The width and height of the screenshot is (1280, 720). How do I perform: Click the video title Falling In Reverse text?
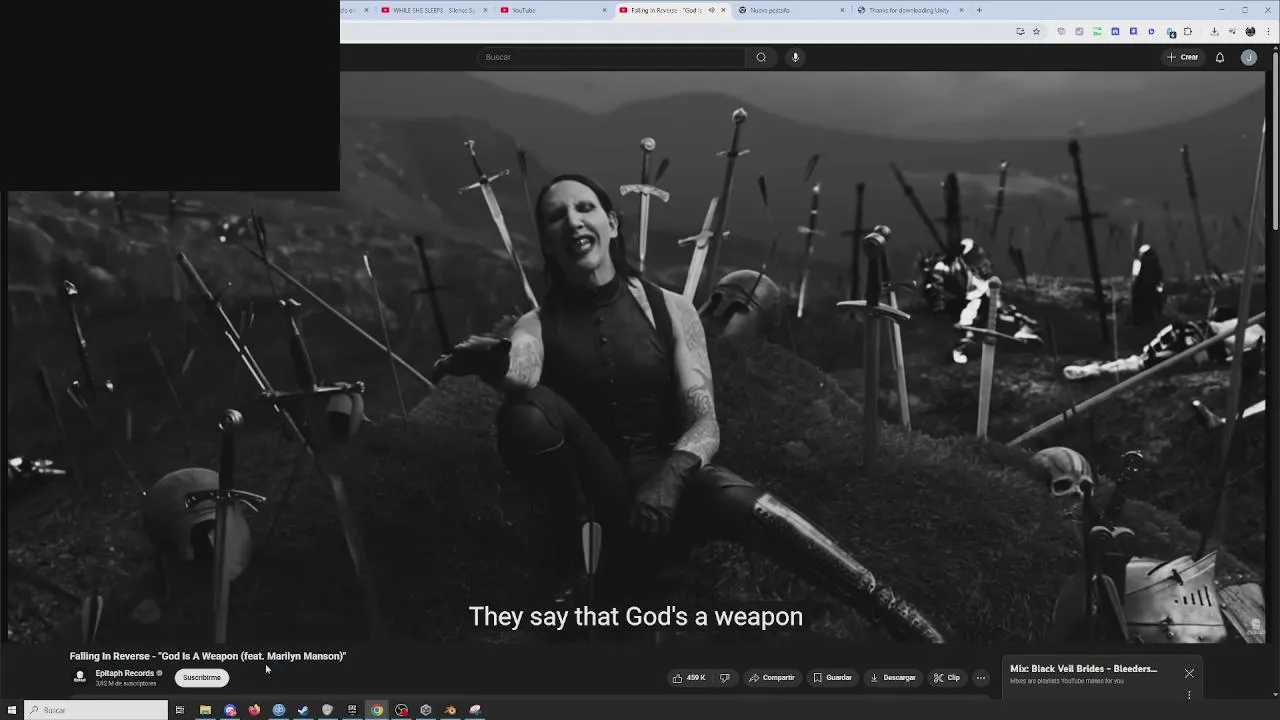click(207, 656)
